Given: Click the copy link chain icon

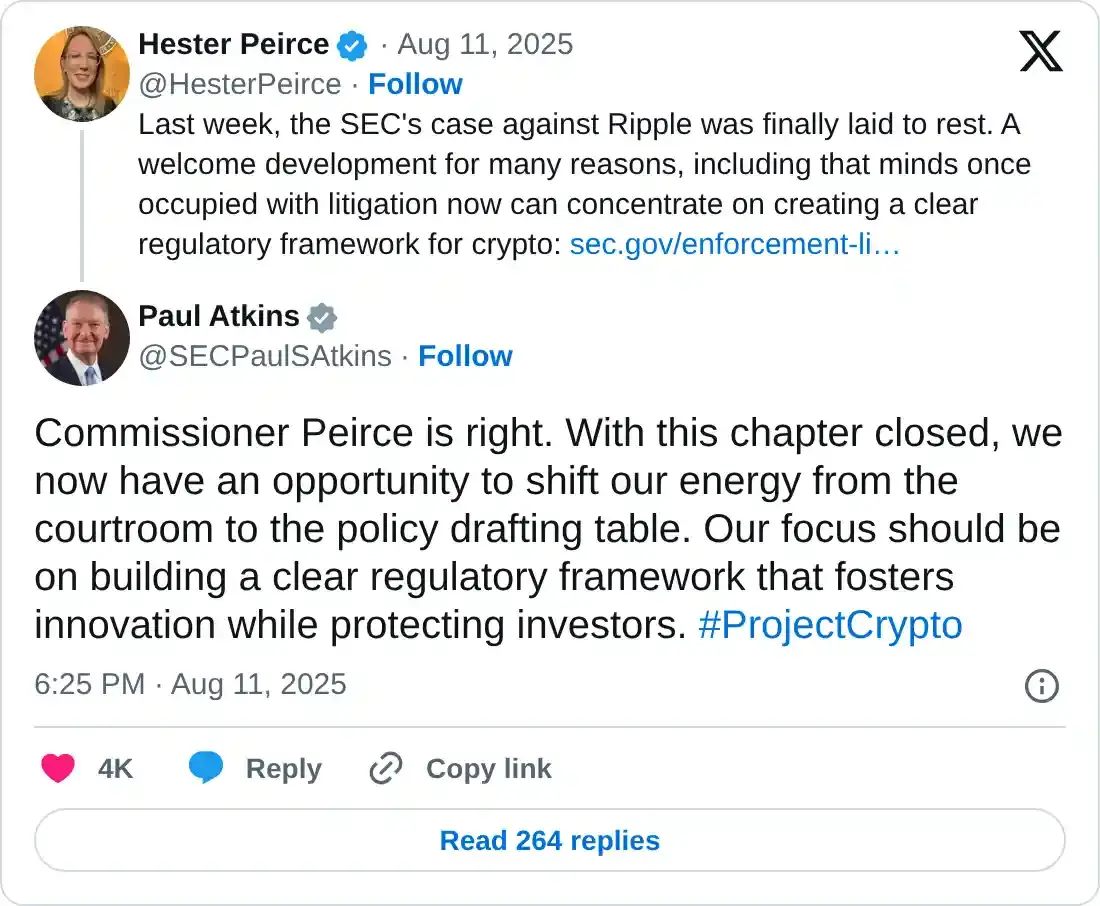Looking at the screenshot, I should [x=385, y=768].
